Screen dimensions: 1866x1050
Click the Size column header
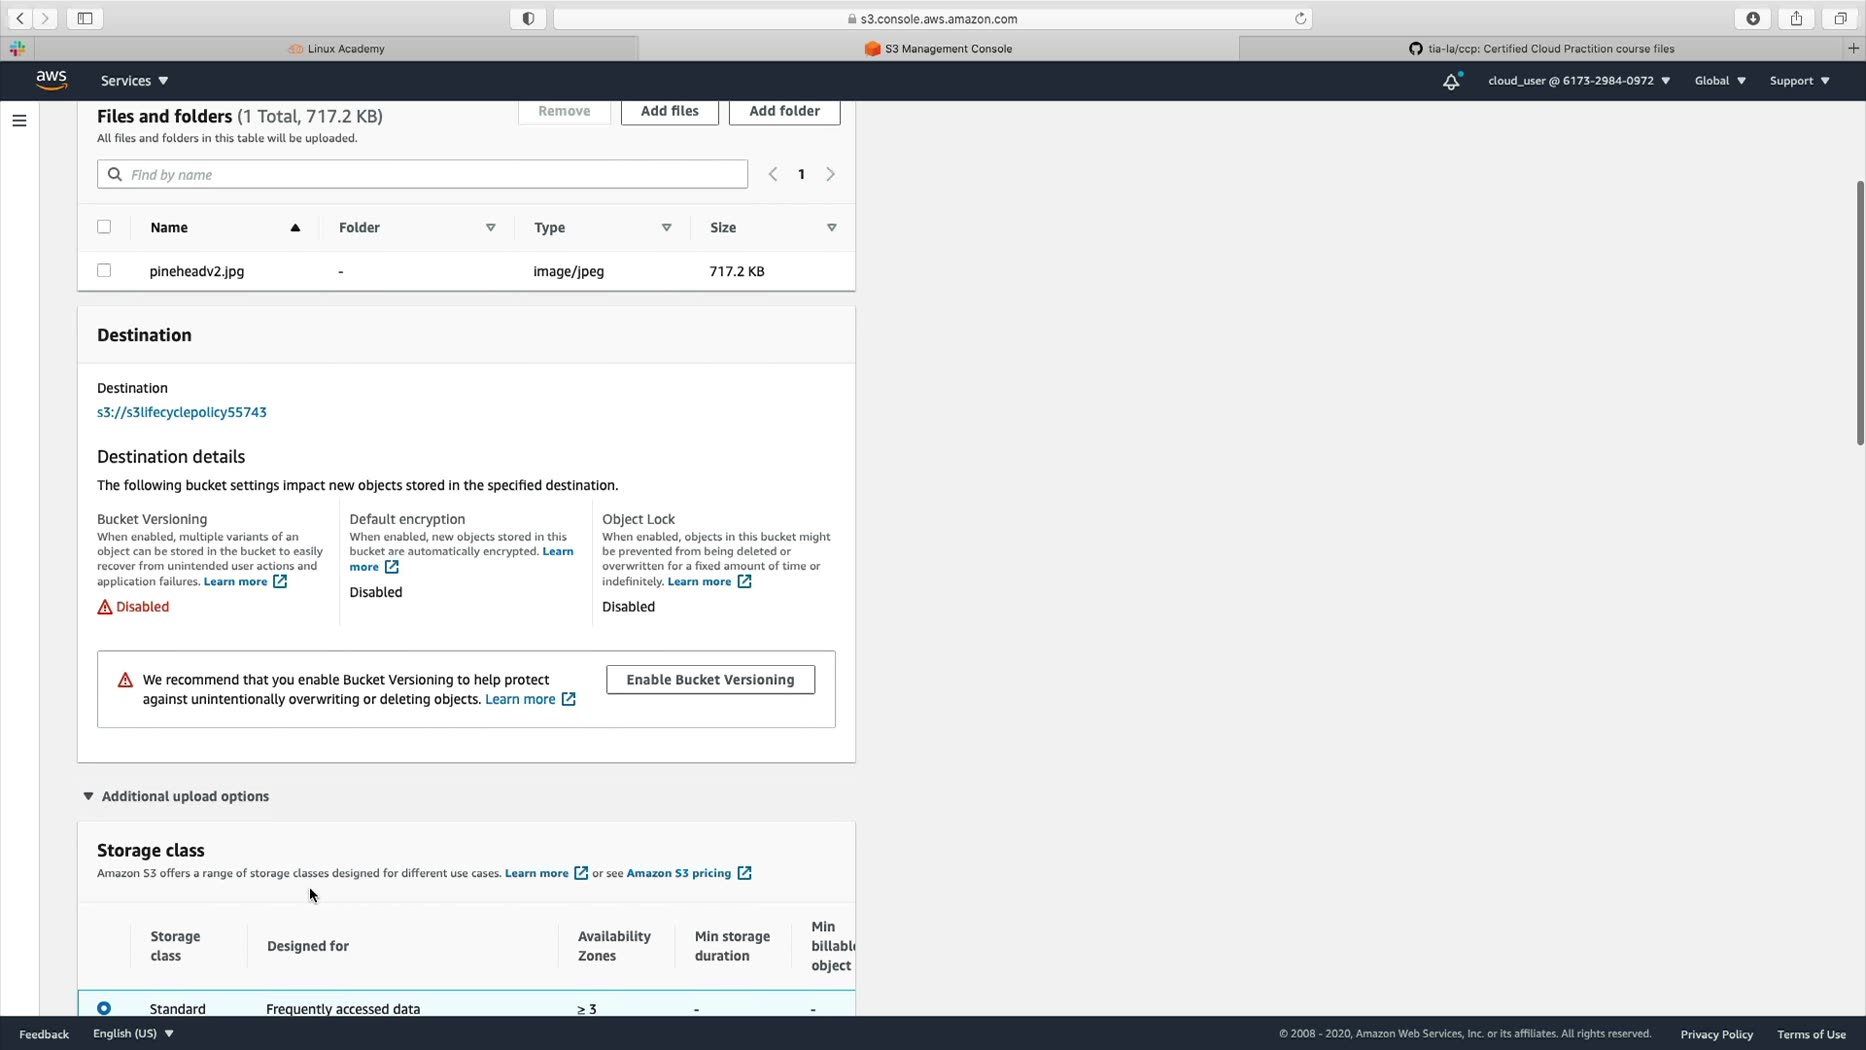[x=723, y=228]
